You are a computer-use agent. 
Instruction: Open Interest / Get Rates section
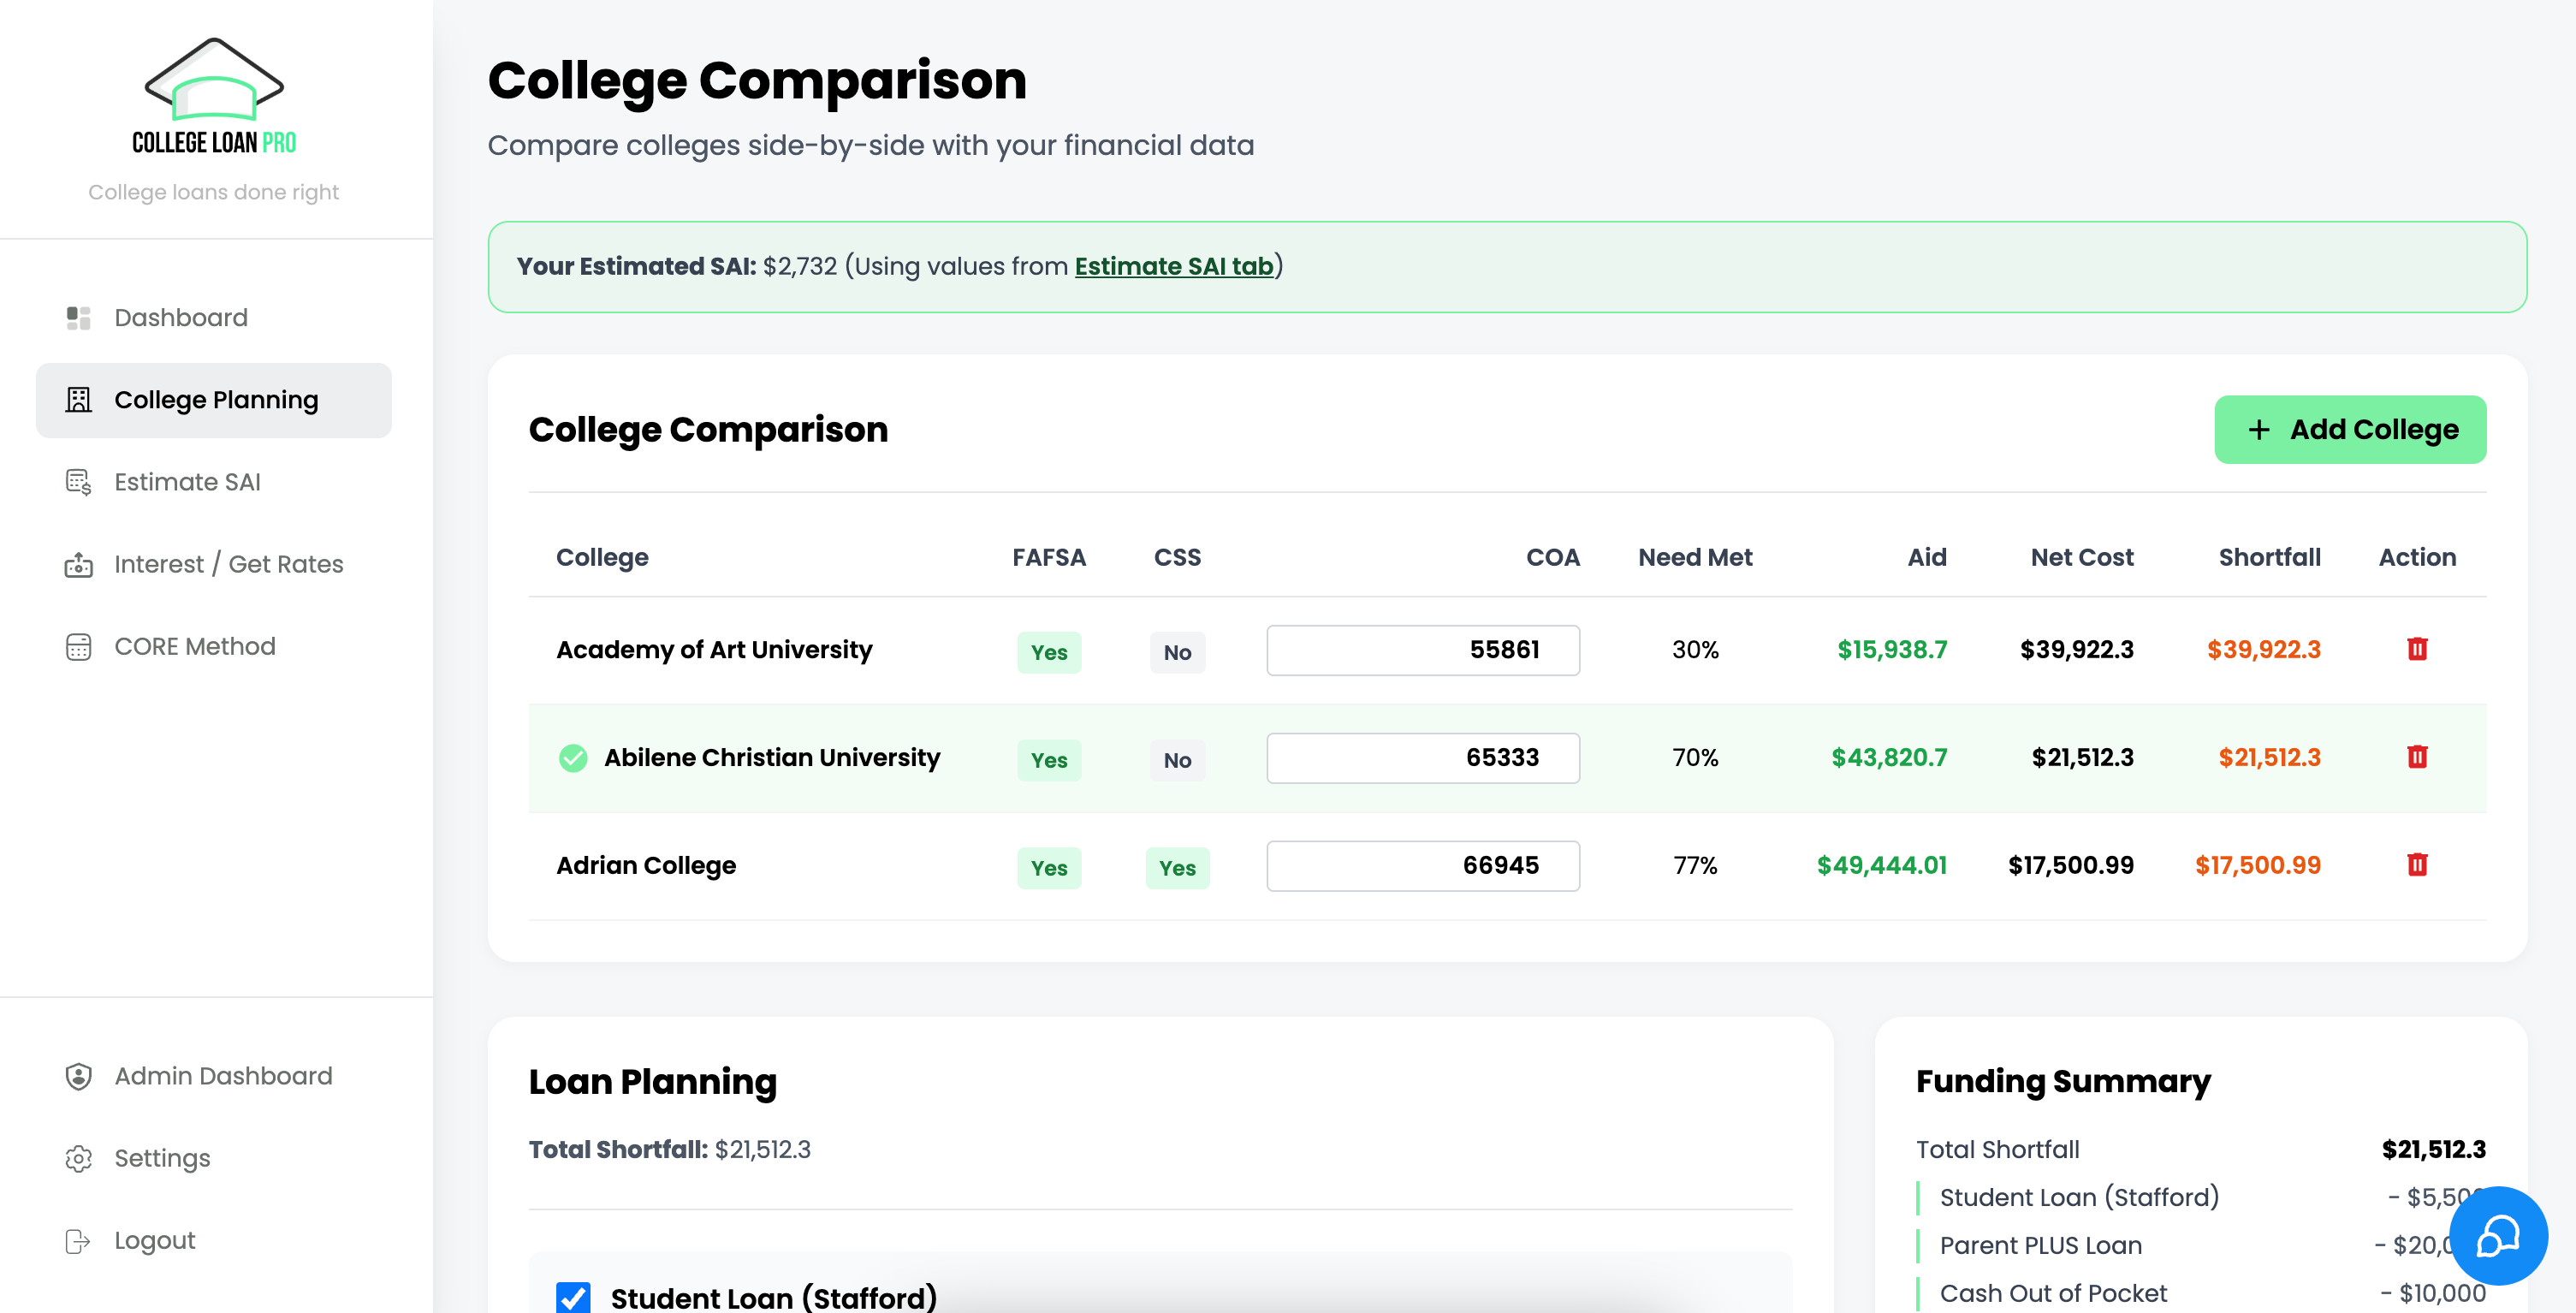pyautogui.click(x=214, y=565)
